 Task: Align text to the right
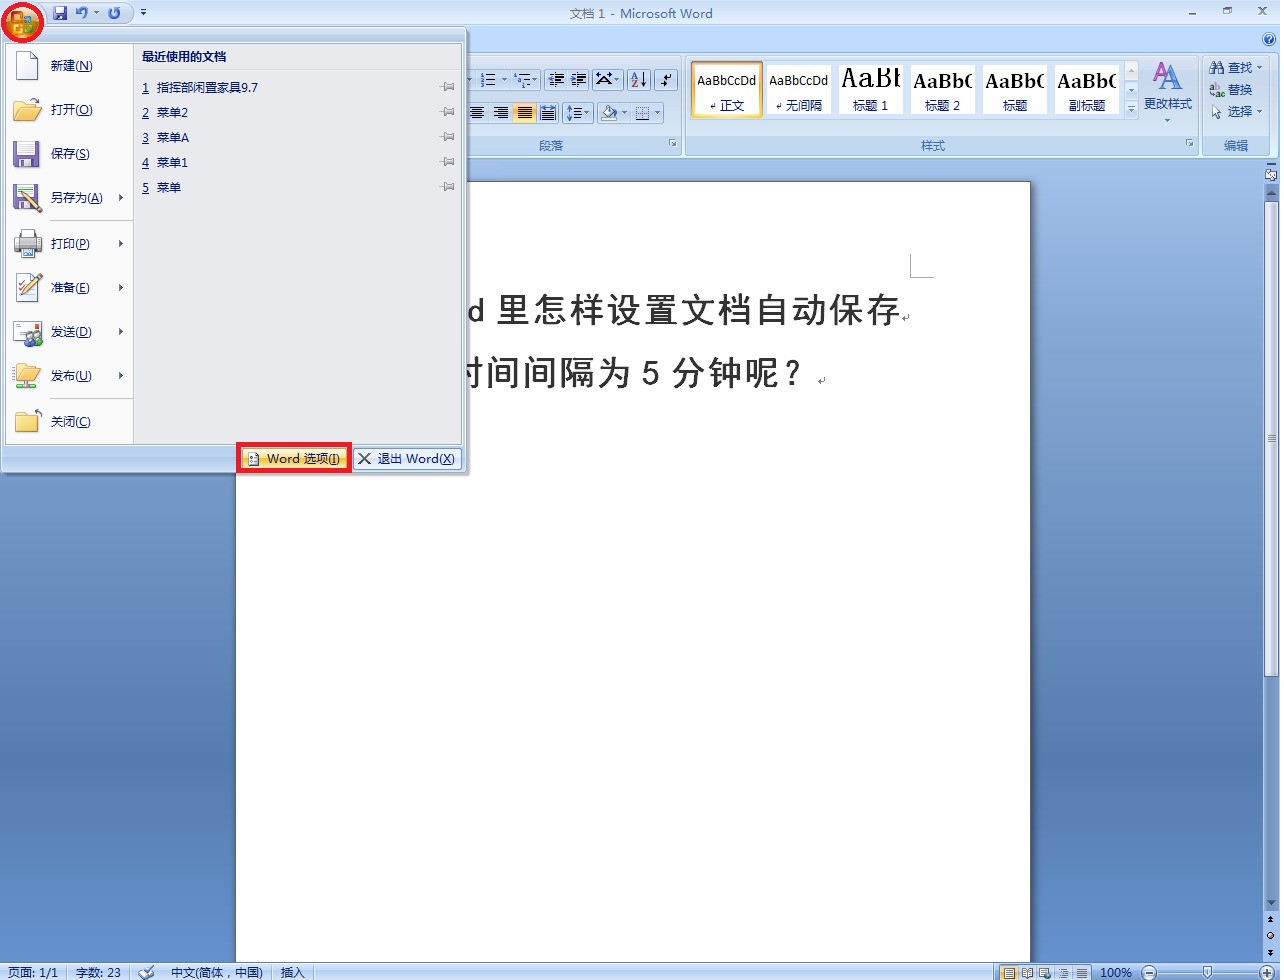coord(500,113)
